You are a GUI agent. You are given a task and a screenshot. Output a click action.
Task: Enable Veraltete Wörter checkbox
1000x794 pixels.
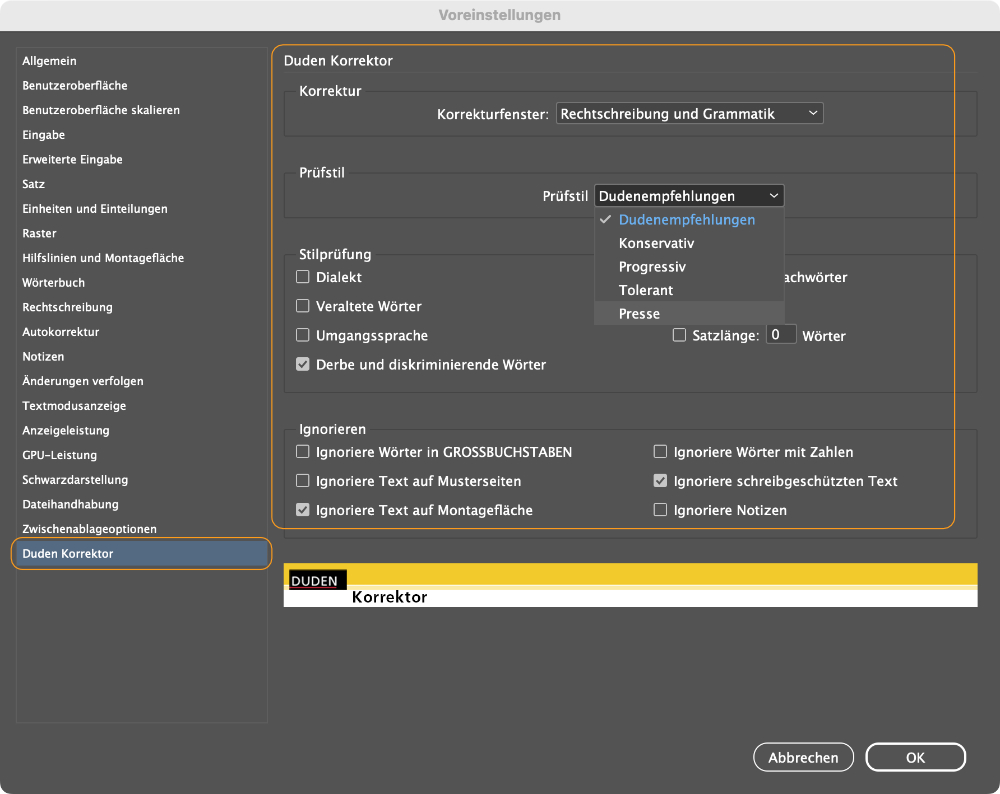(303, 306)
